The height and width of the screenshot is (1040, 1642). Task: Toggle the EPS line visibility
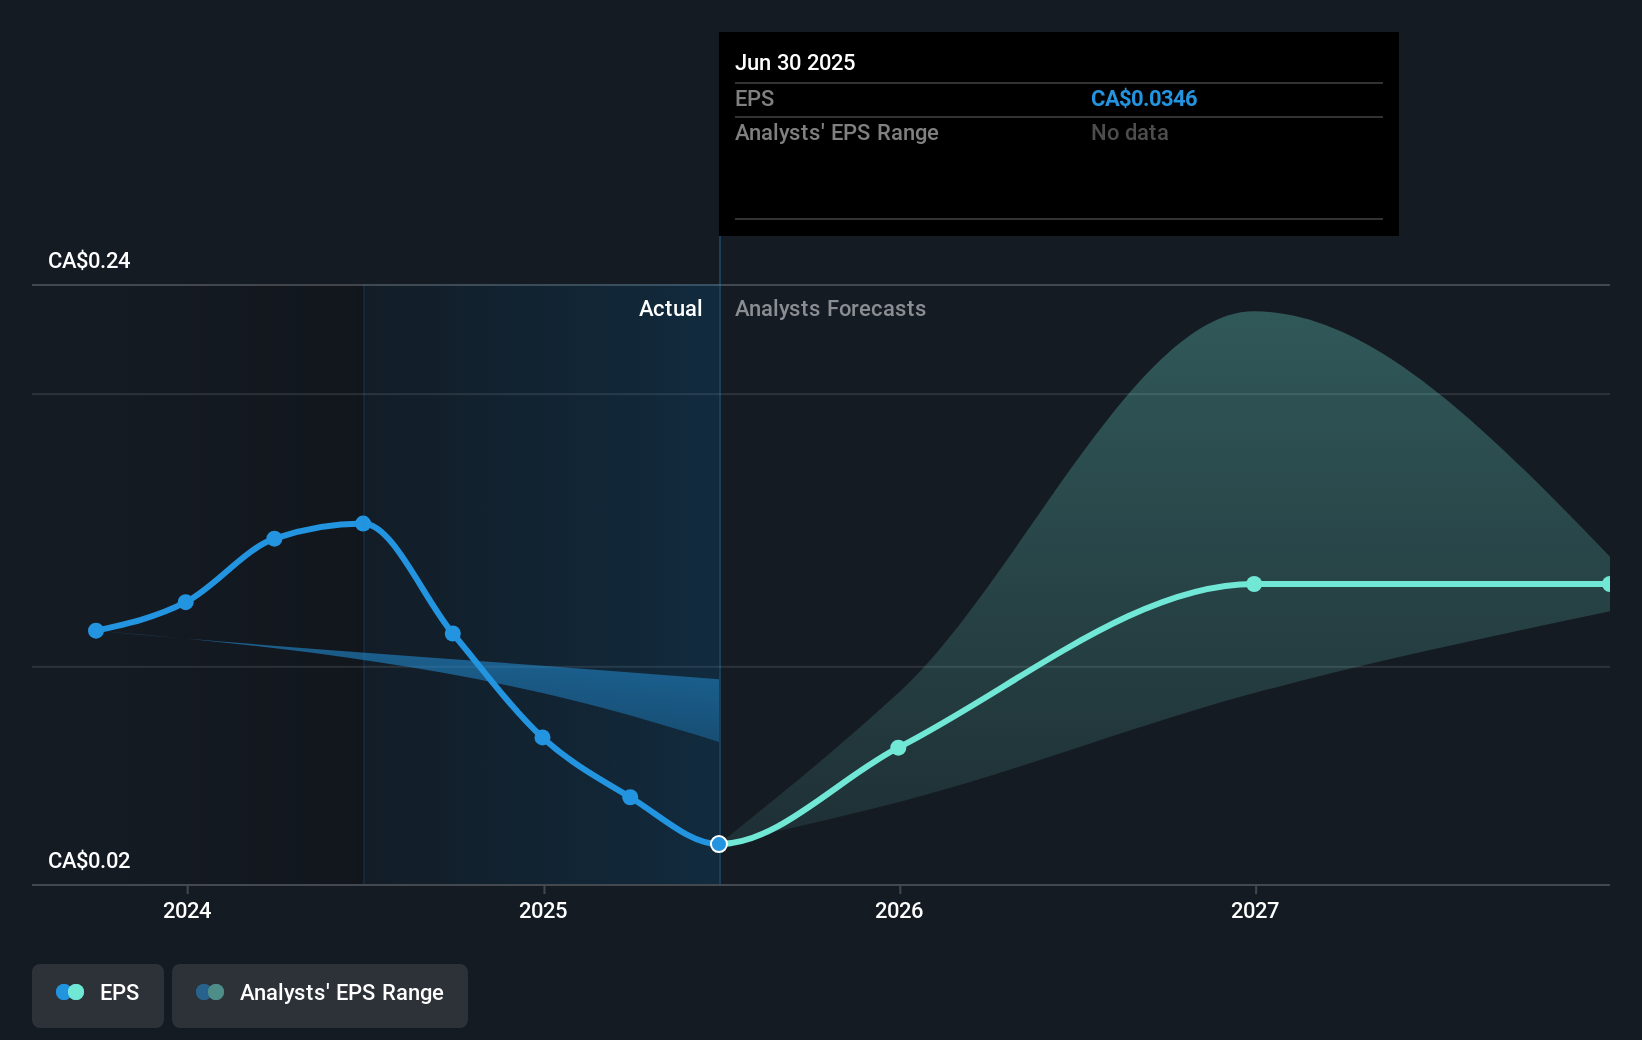click(x=97, y=995)
